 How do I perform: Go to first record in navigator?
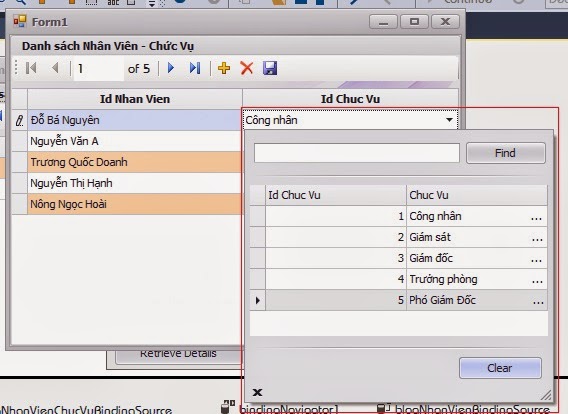(x=31, y=68)
